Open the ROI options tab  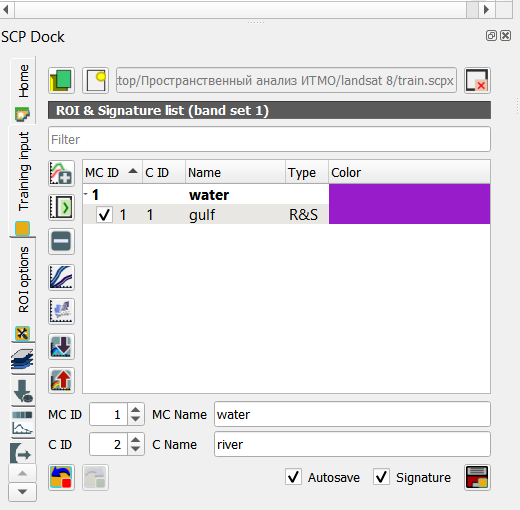pyautogui.click(x=23, y=290)
